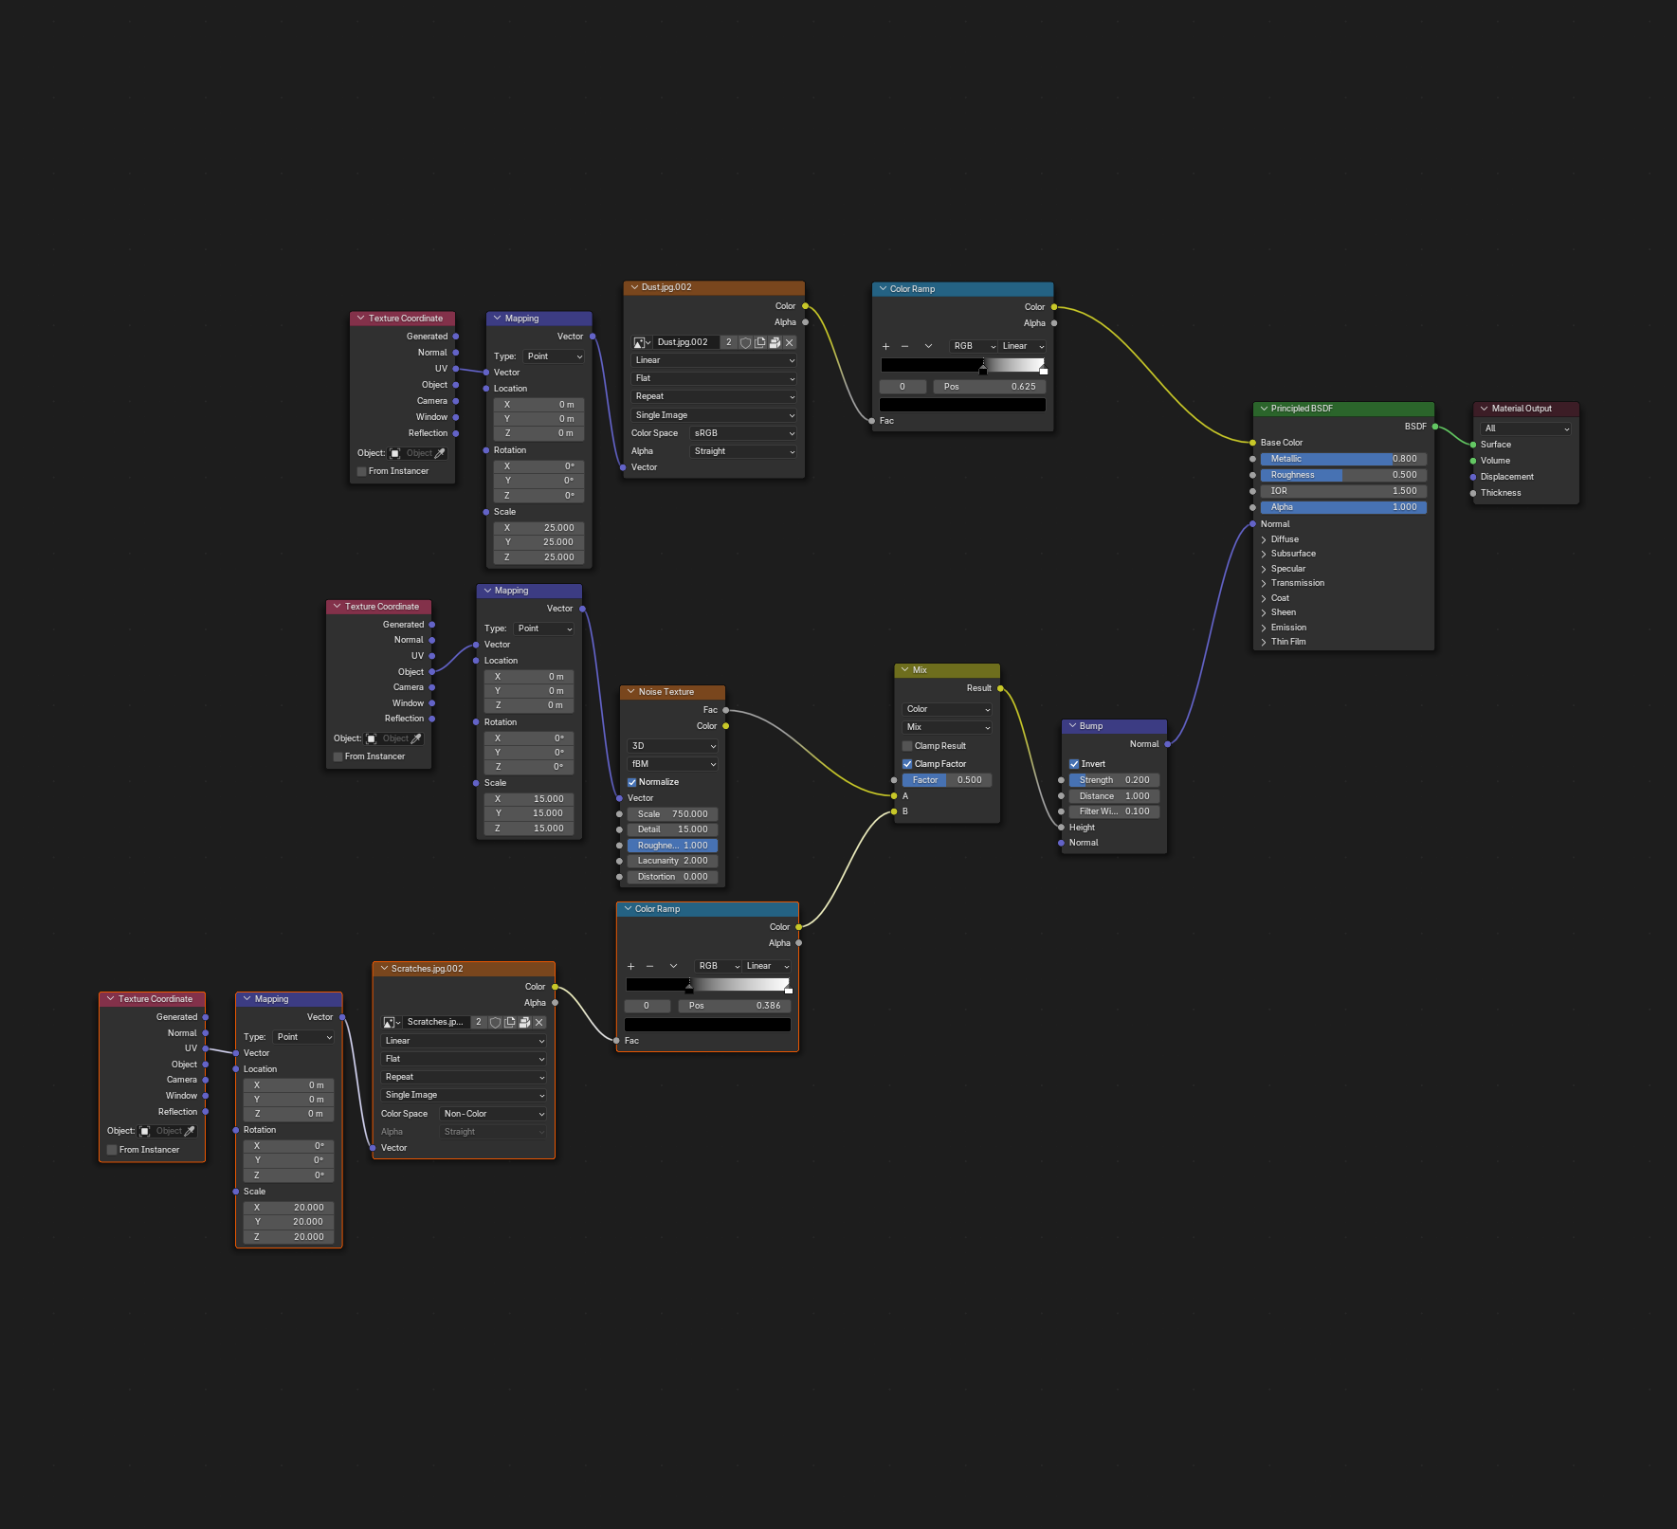Remove stop in Color Ramp with Pos 0.625
This screenshot has width=1677, height=1529.
[905, 346]
